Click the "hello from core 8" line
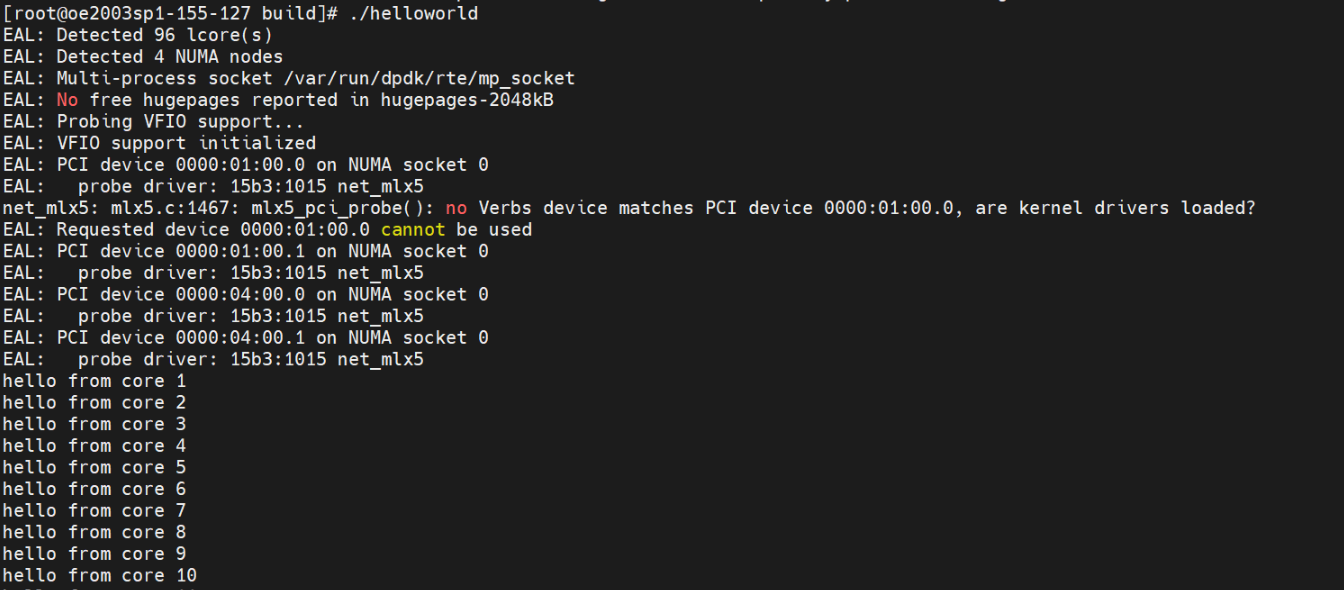Image resolution: width=1344 pixels, height=590 pixels. (94, 532)
